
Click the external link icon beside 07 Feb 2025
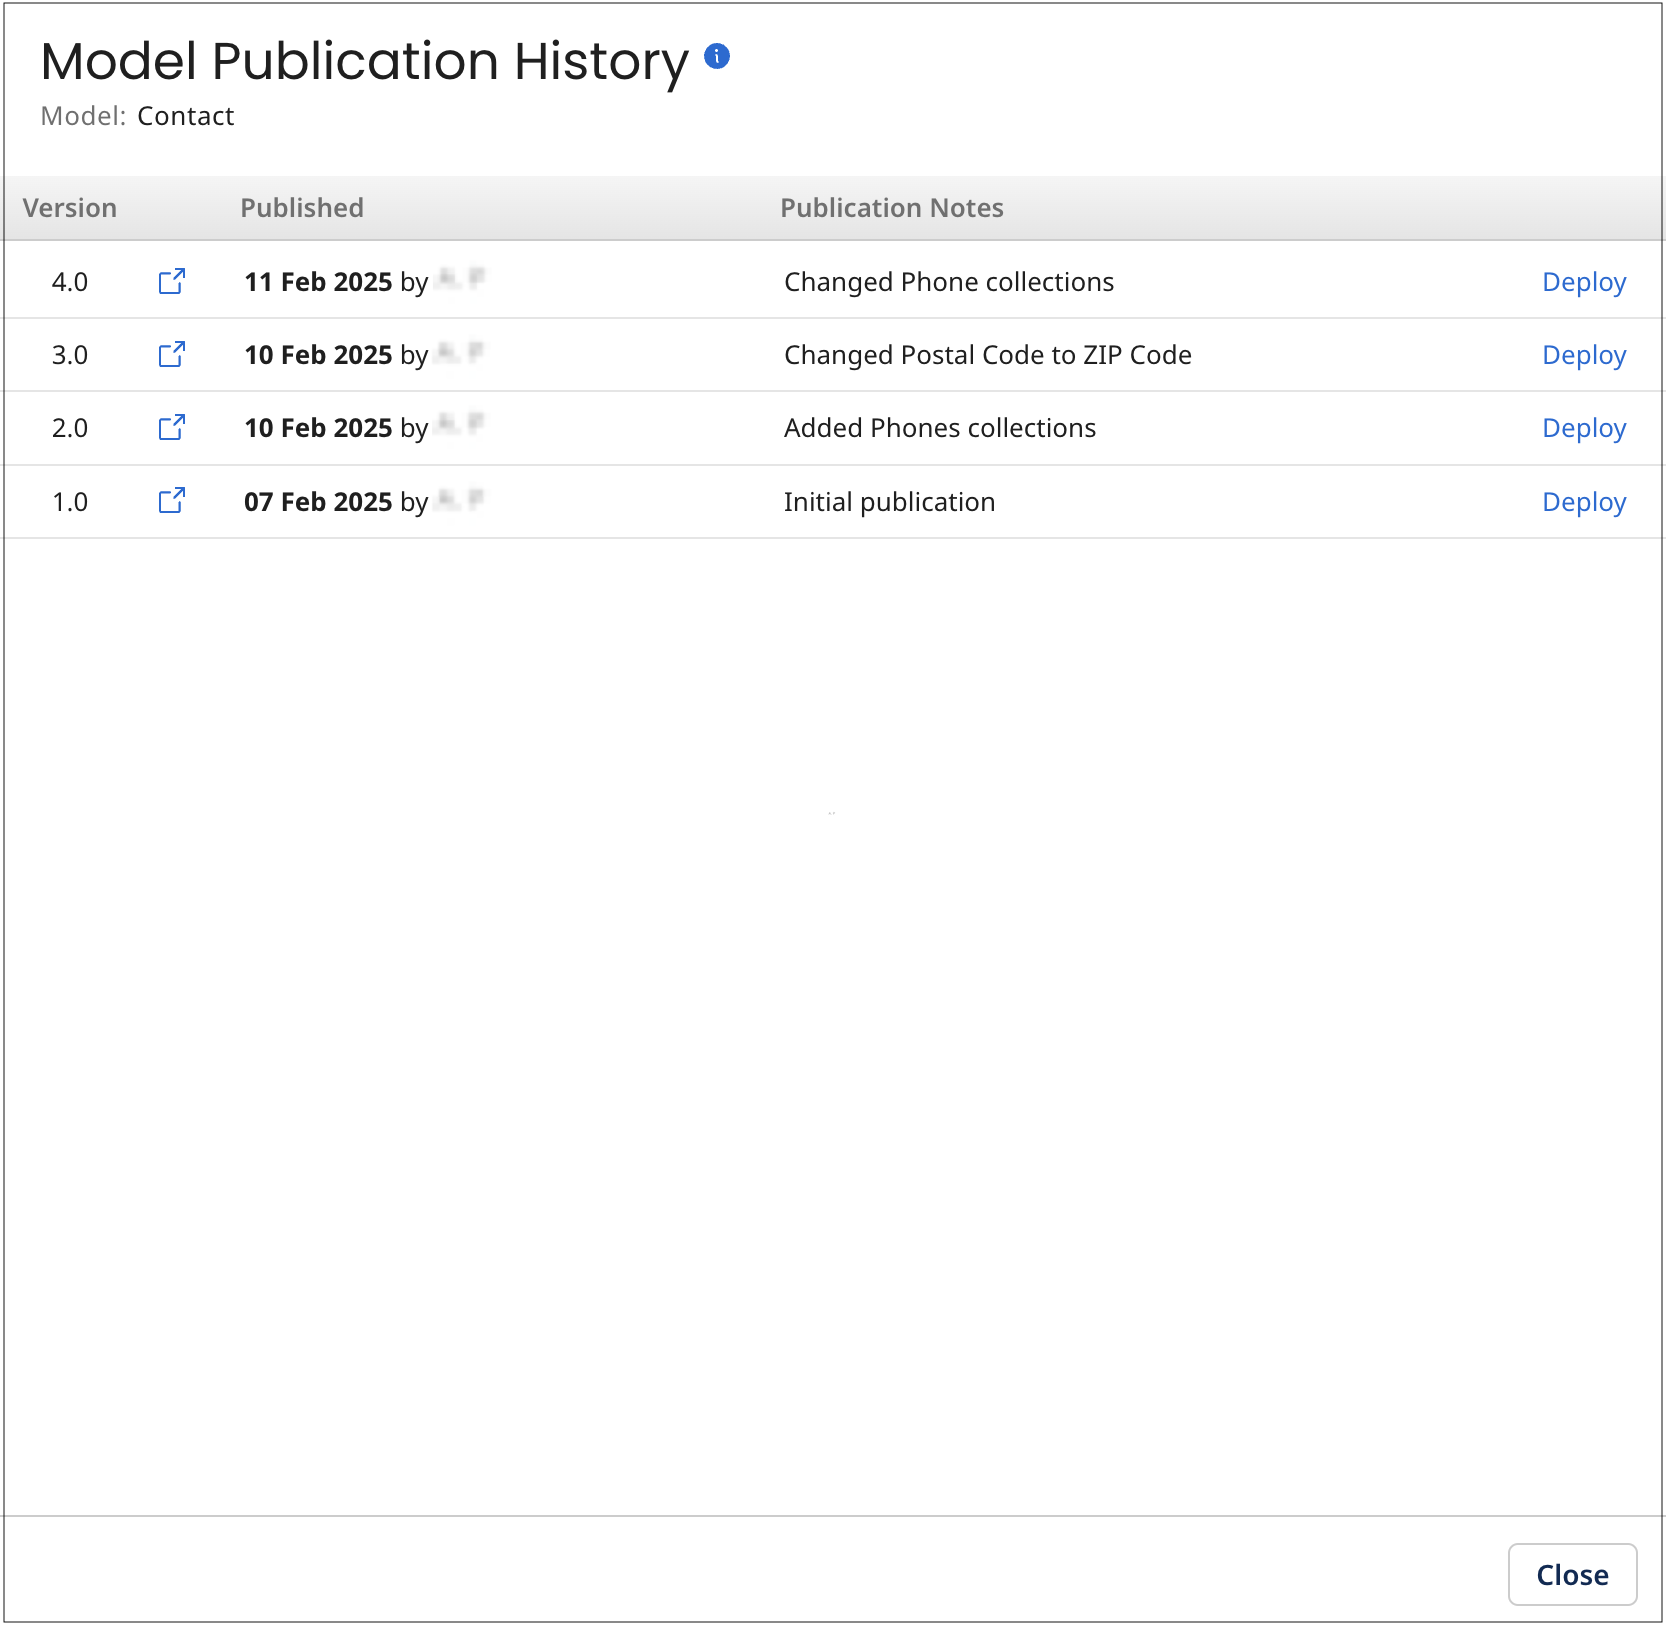point(171,501)
